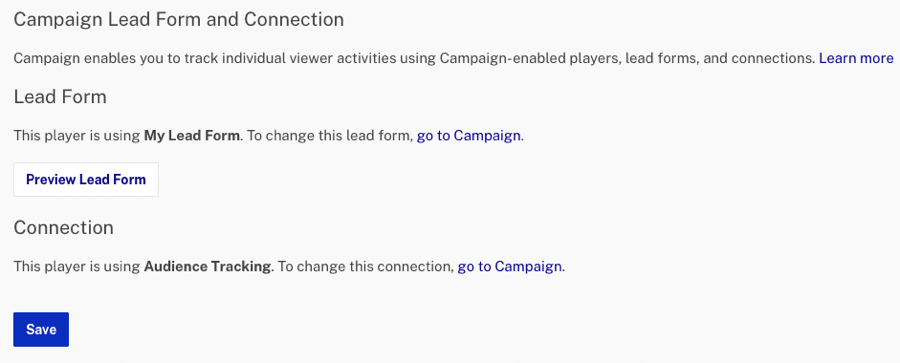The image size is (900, 363).
Task: Click the Lead Form section heading
Action: [x=60, y=97]
